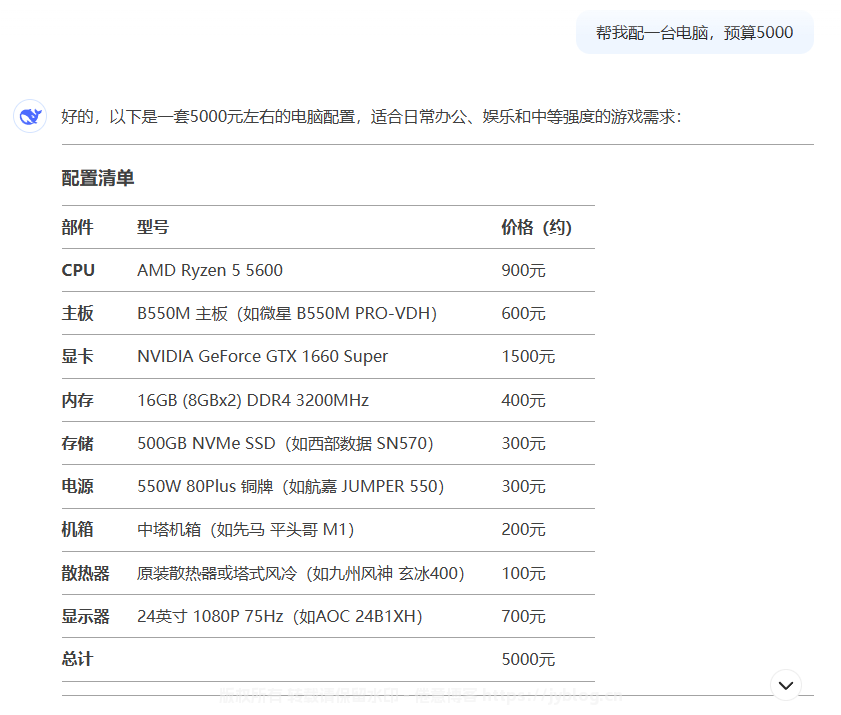Click the '主板' row label
841x715 pixels.
coord(78,313)
